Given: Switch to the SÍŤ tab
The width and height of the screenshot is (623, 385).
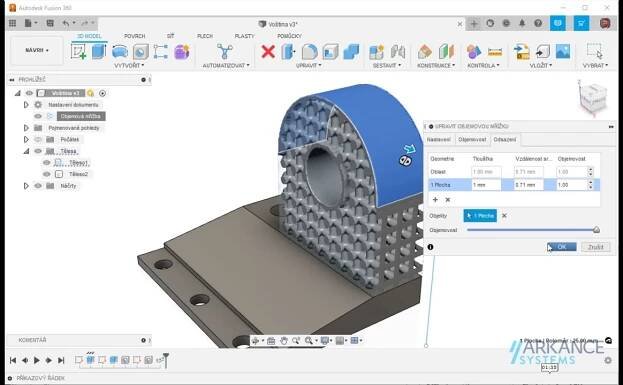Looking at the screenshot, I should 170,36.
